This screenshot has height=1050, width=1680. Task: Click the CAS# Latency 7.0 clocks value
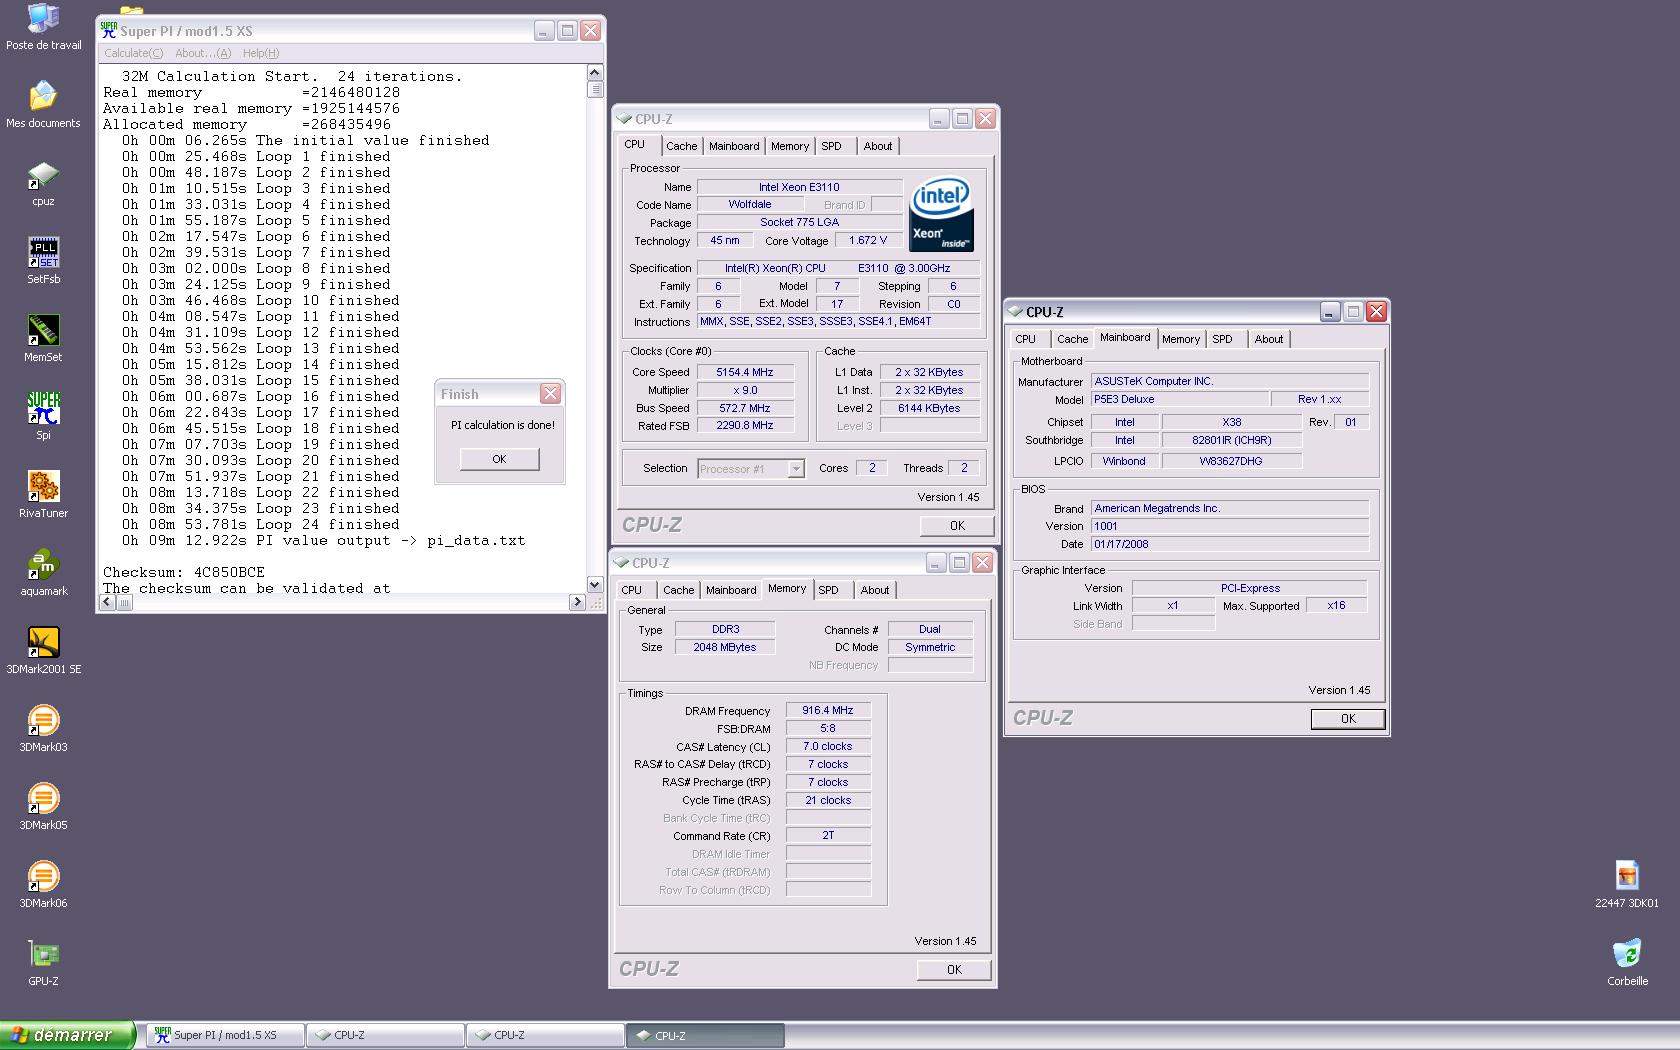tap(828, 746)
